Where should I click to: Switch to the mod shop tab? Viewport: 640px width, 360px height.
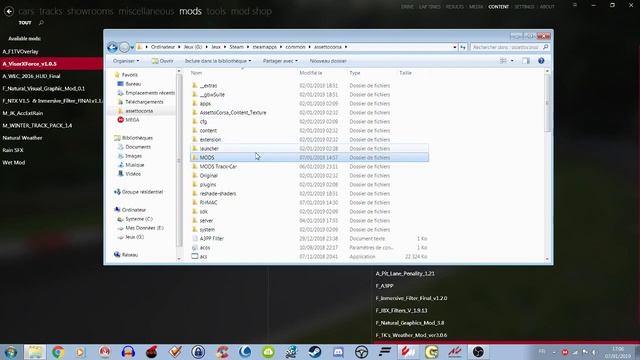point(251,11)
